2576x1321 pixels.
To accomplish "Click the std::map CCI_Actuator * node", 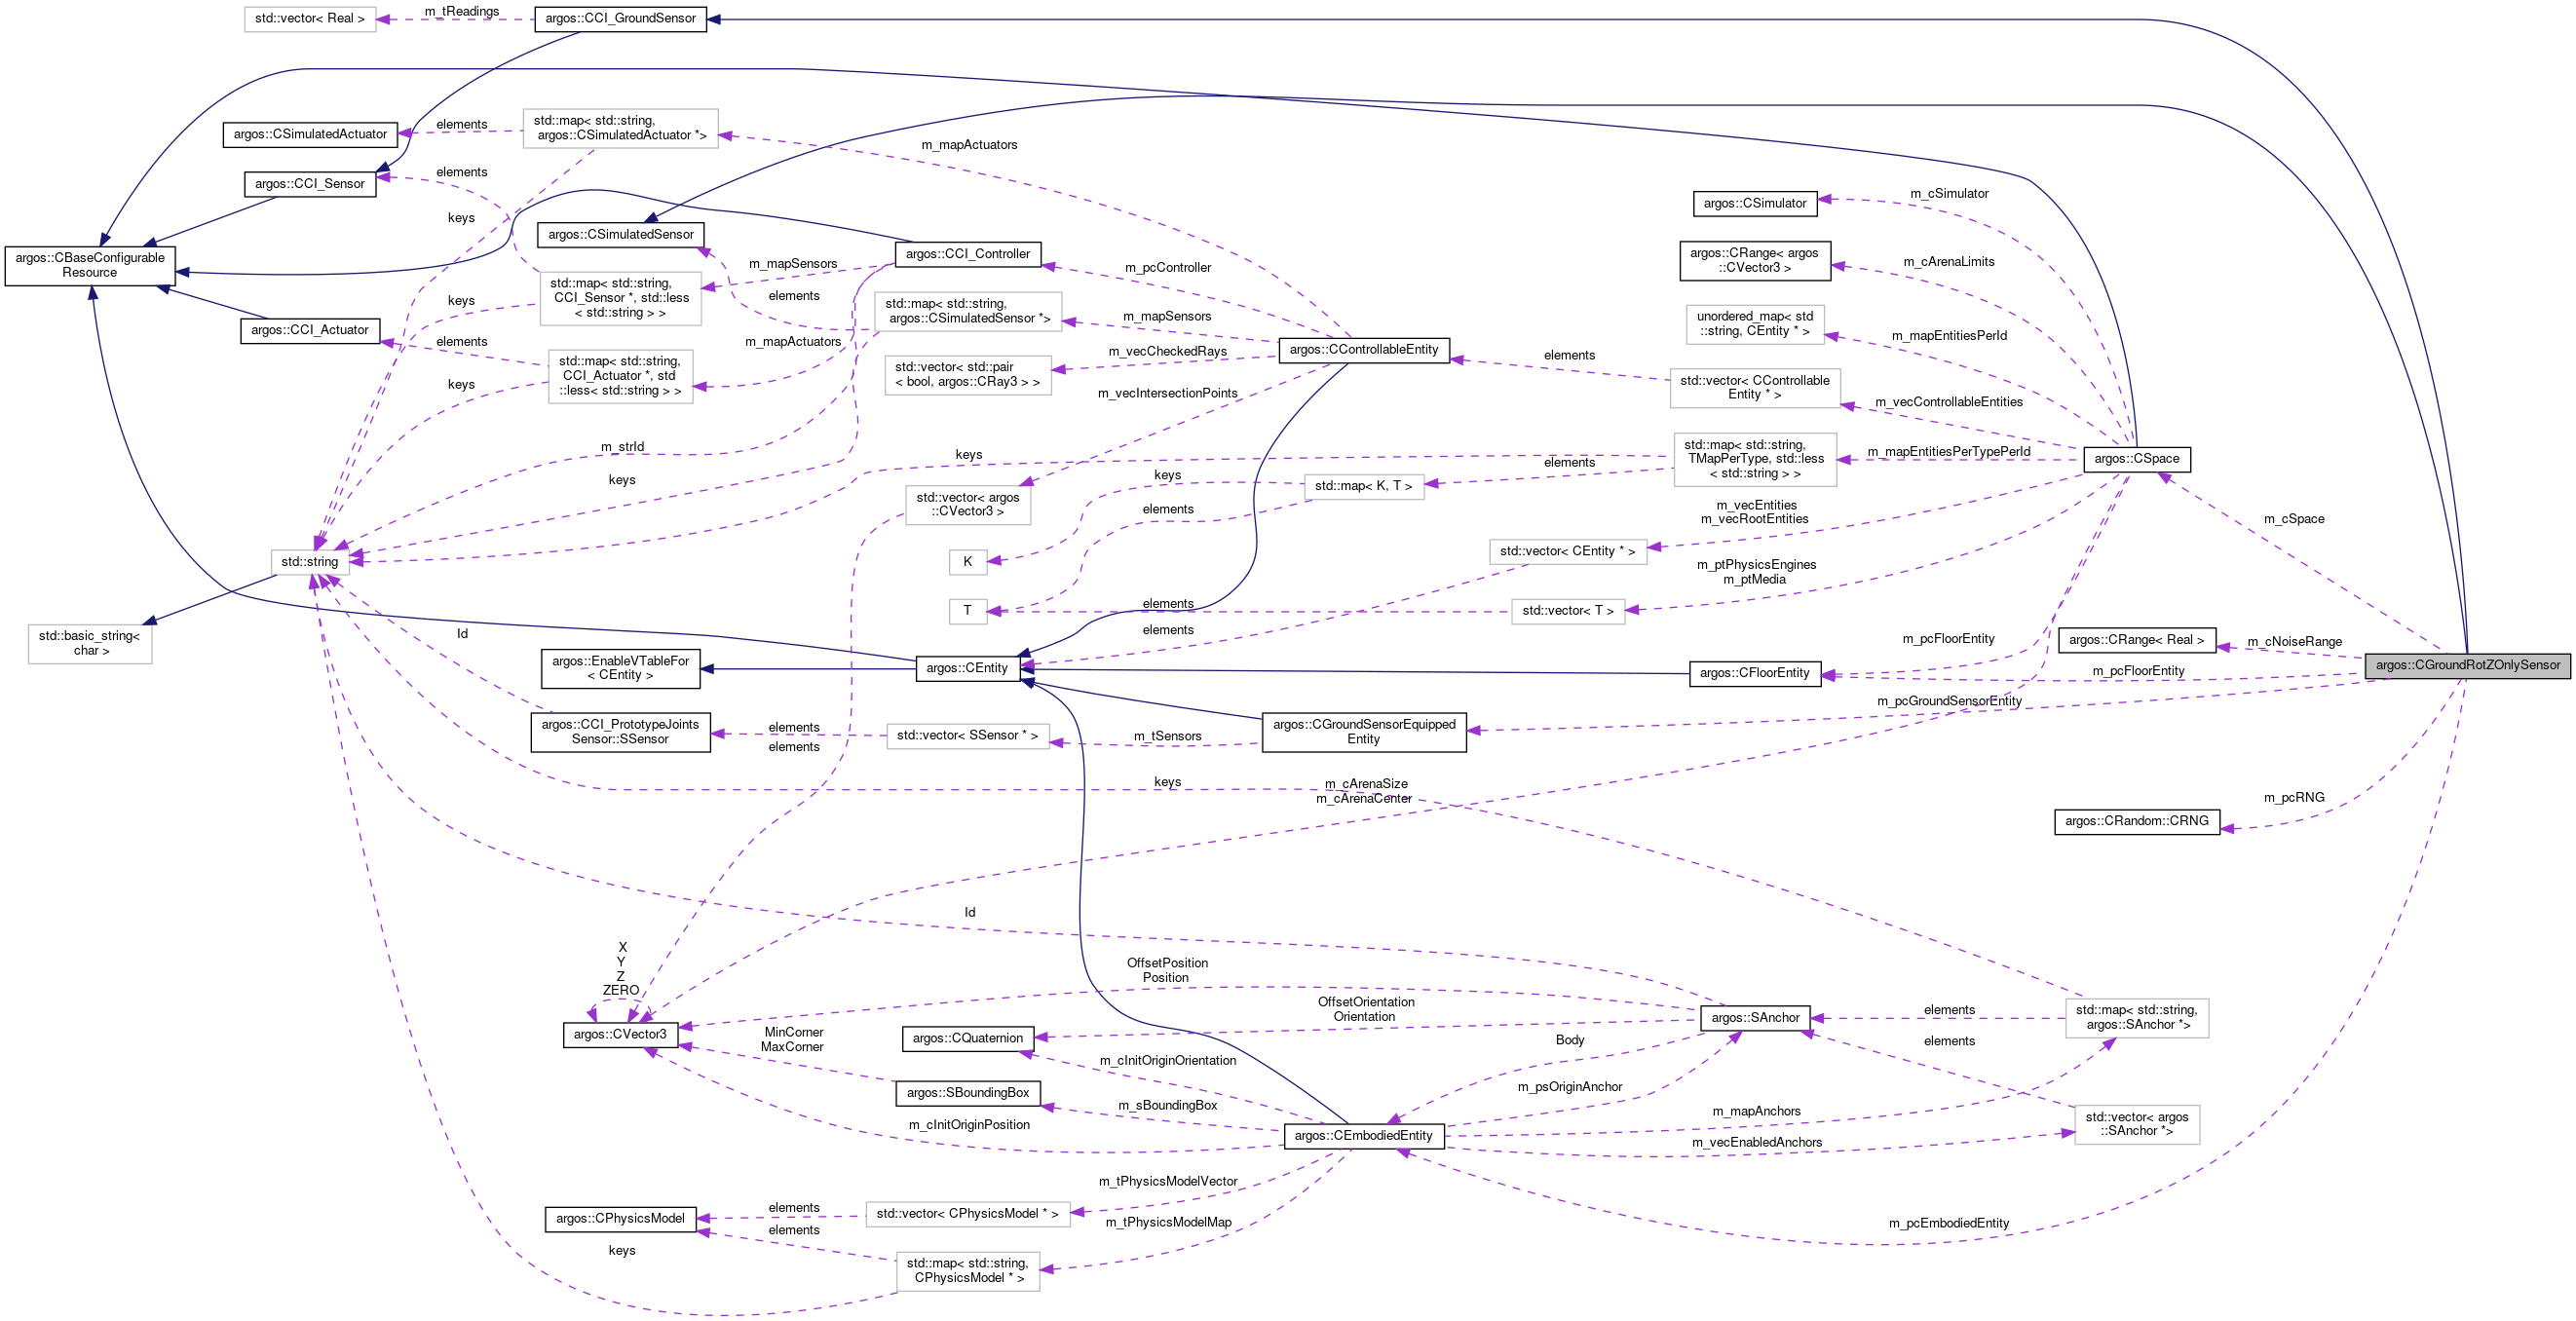I will 620,376.
